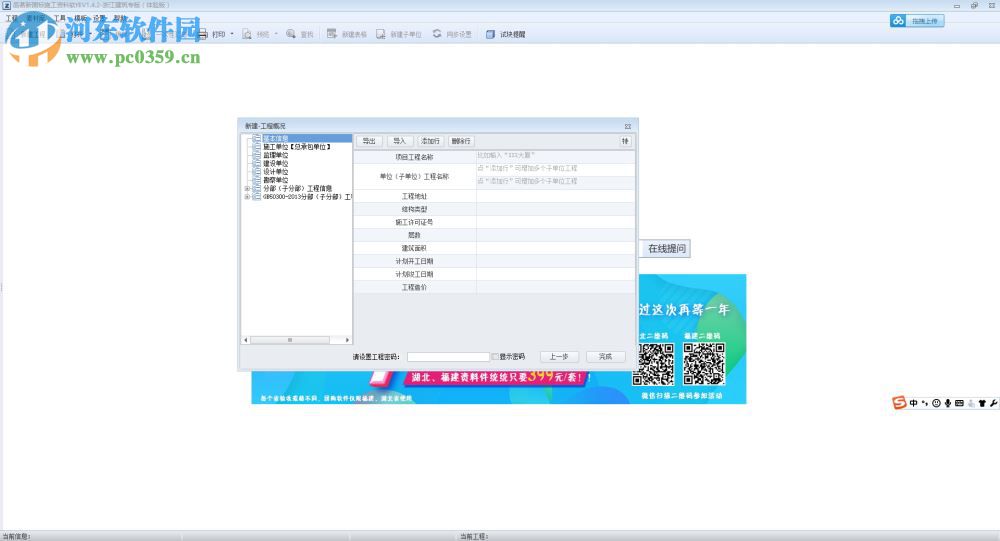This screenshot has height=541, width=1000.
Task: Click the 结构类型 value cell
Action: click(x=555, y=209)
